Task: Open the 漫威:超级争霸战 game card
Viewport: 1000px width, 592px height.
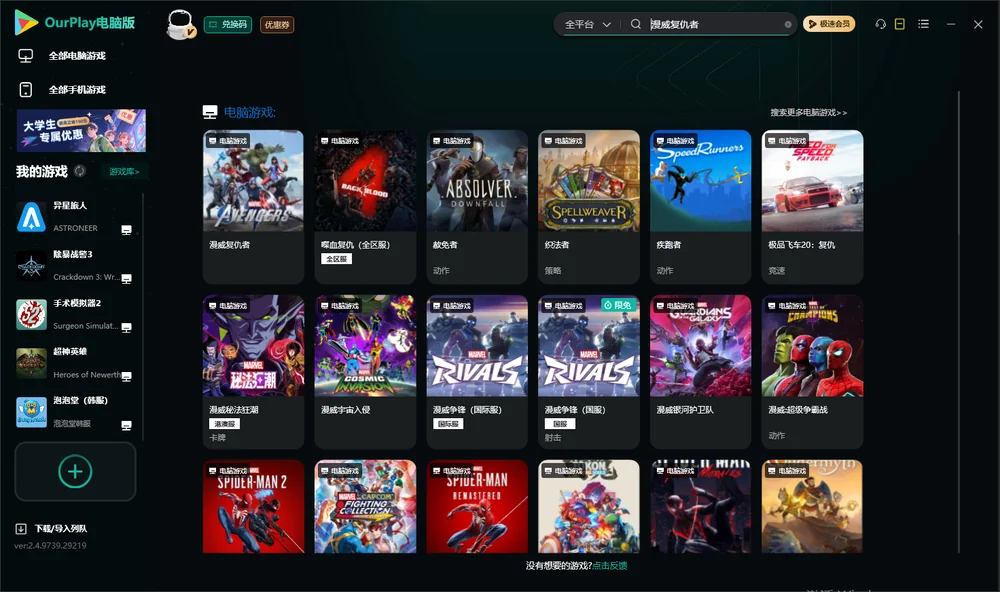Action: coord(812,372)
